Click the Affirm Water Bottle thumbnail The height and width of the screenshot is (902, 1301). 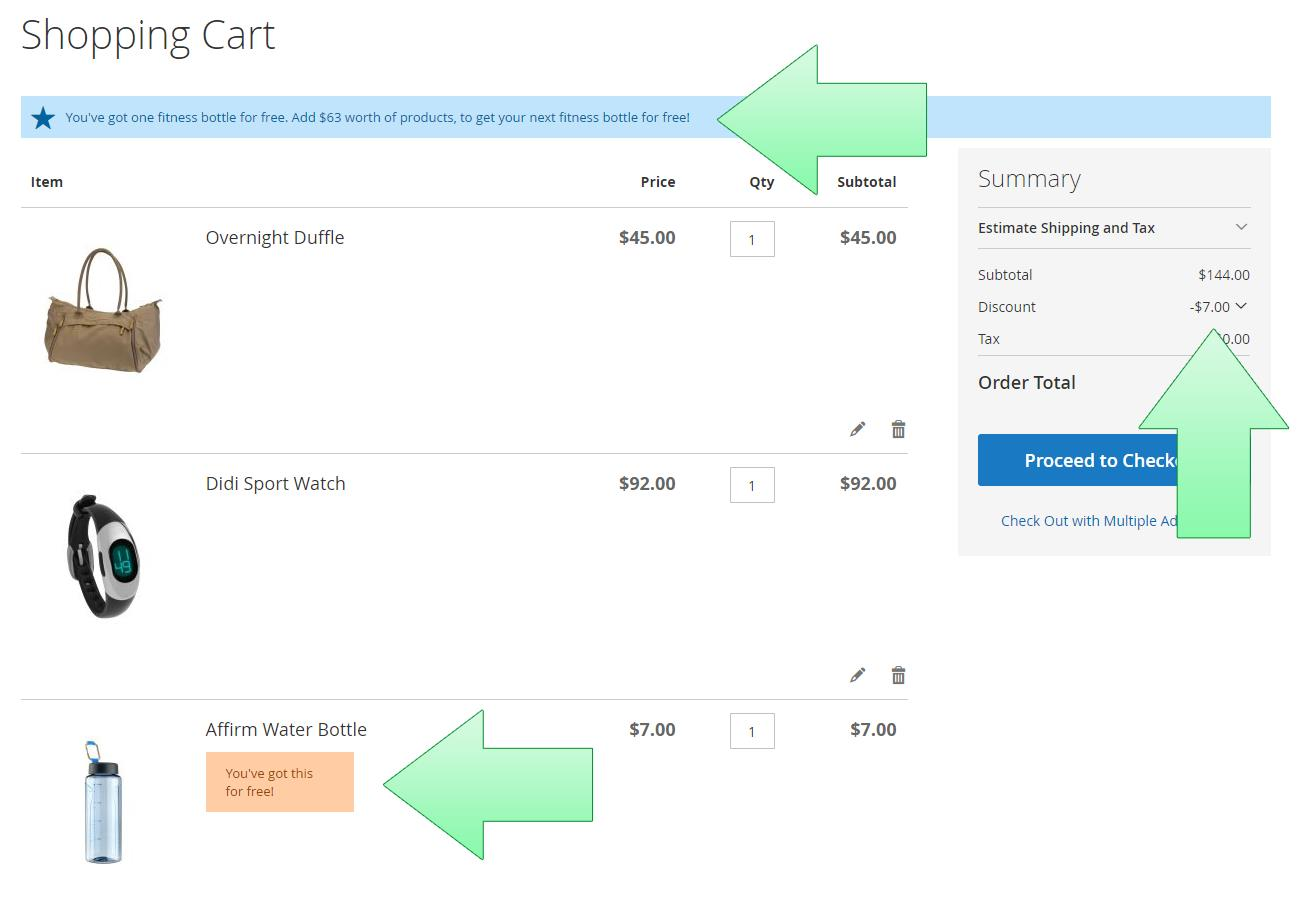click(x=103, y=801)
